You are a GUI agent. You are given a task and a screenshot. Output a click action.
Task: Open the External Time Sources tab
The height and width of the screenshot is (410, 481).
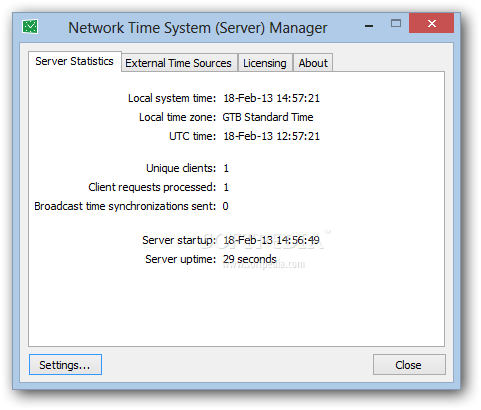pyautogui.click(x=179, y=63)
